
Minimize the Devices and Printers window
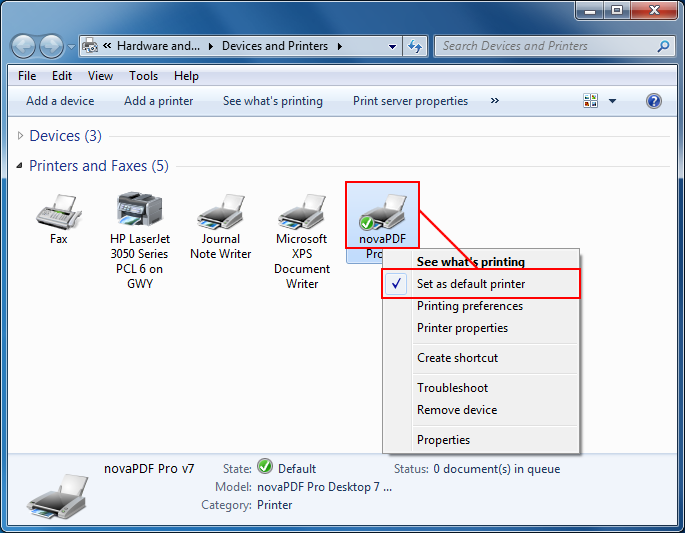pos(590,10)
